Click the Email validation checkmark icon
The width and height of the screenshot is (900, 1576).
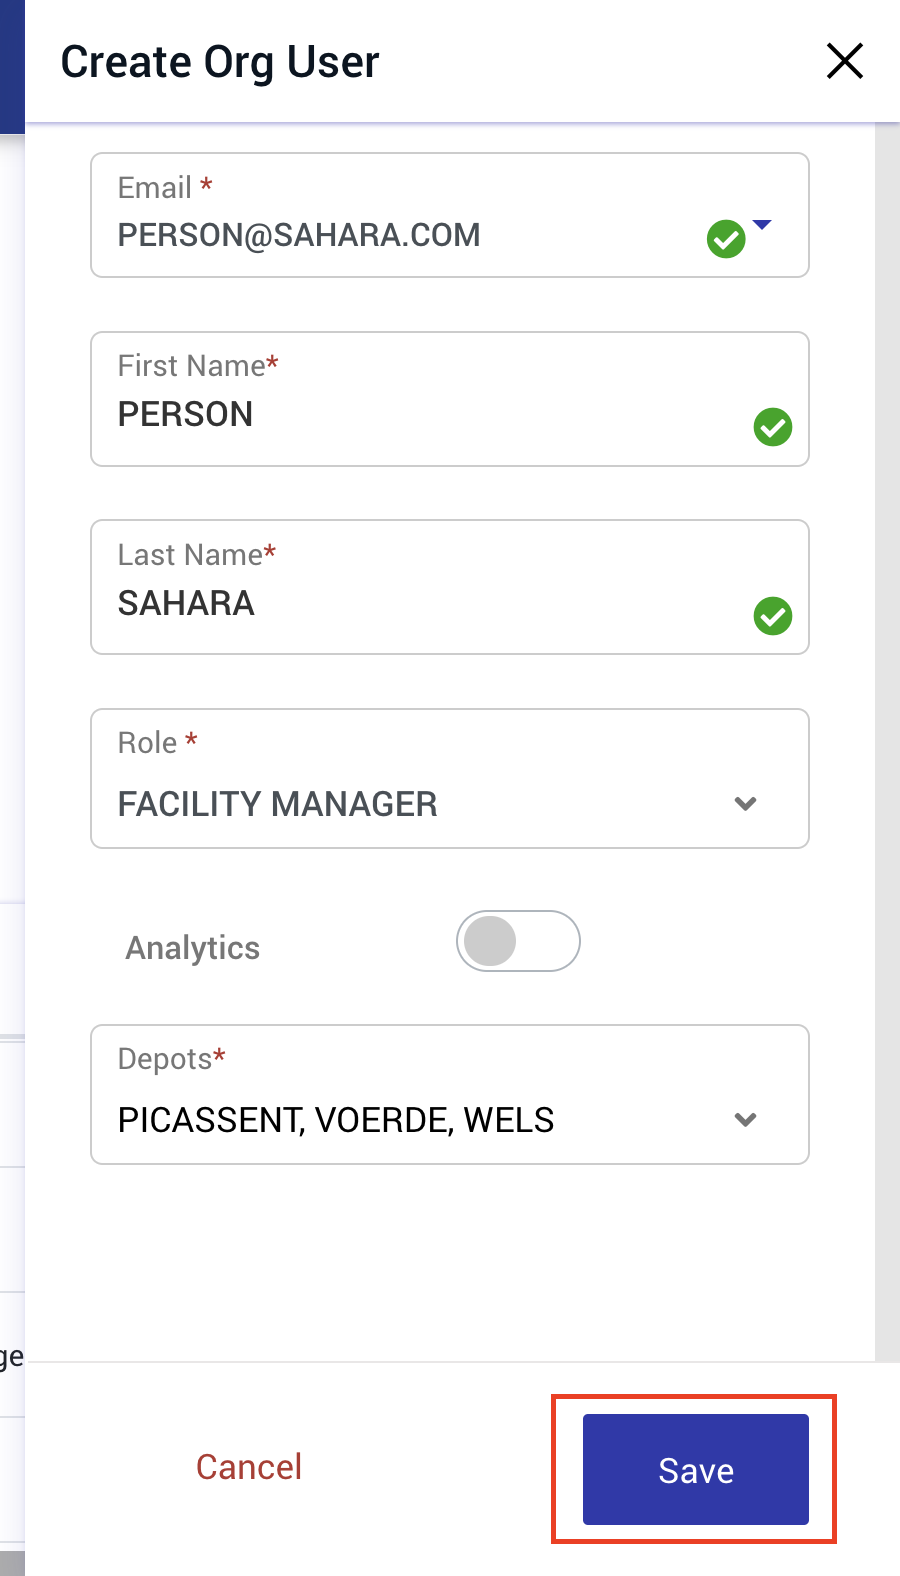[x=726, y=237]
